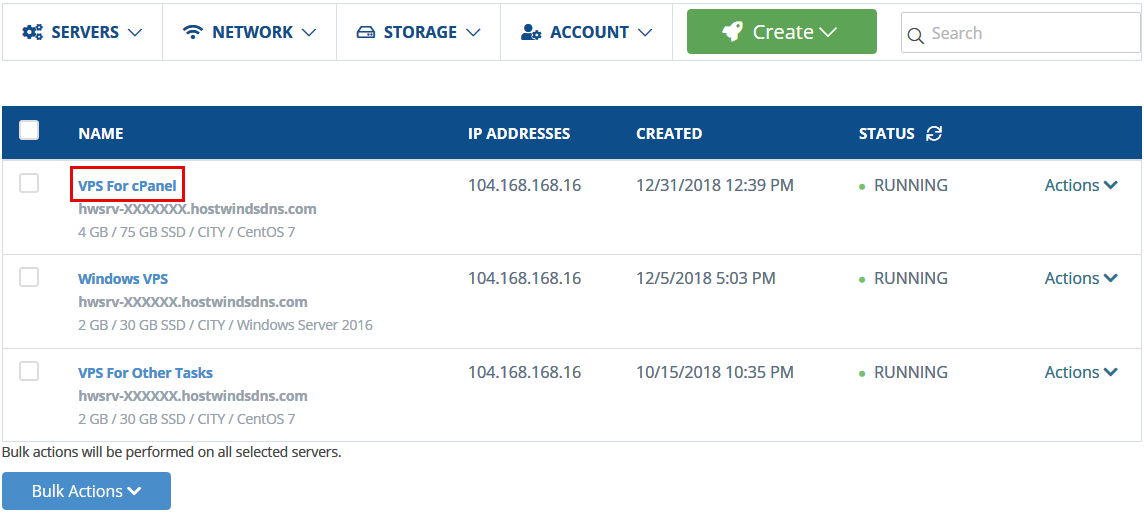Click the Network wifi icon
The width and height of the screenshot is (1144, 514).
click(193, 32)
